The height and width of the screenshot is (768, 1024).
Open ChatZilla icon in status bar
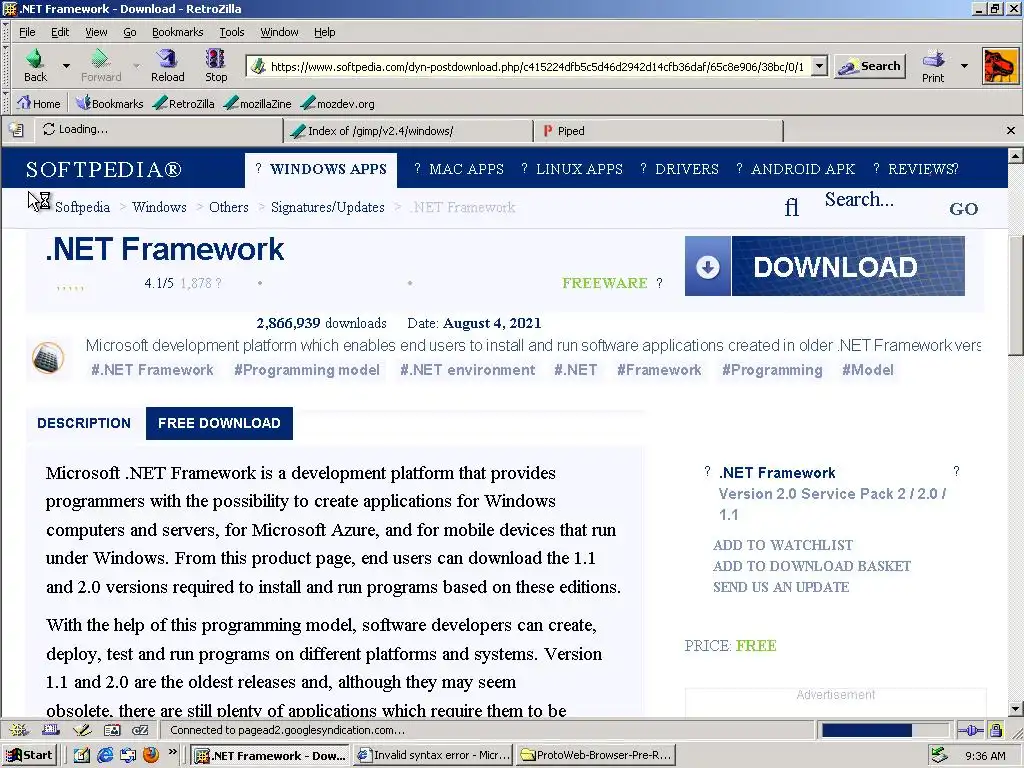[x=140, y=730]
